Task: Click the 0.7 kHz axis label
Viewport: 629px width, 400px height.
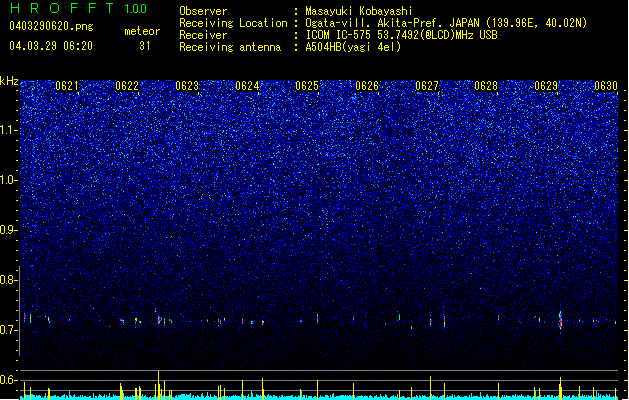Action: coord(8,330)
